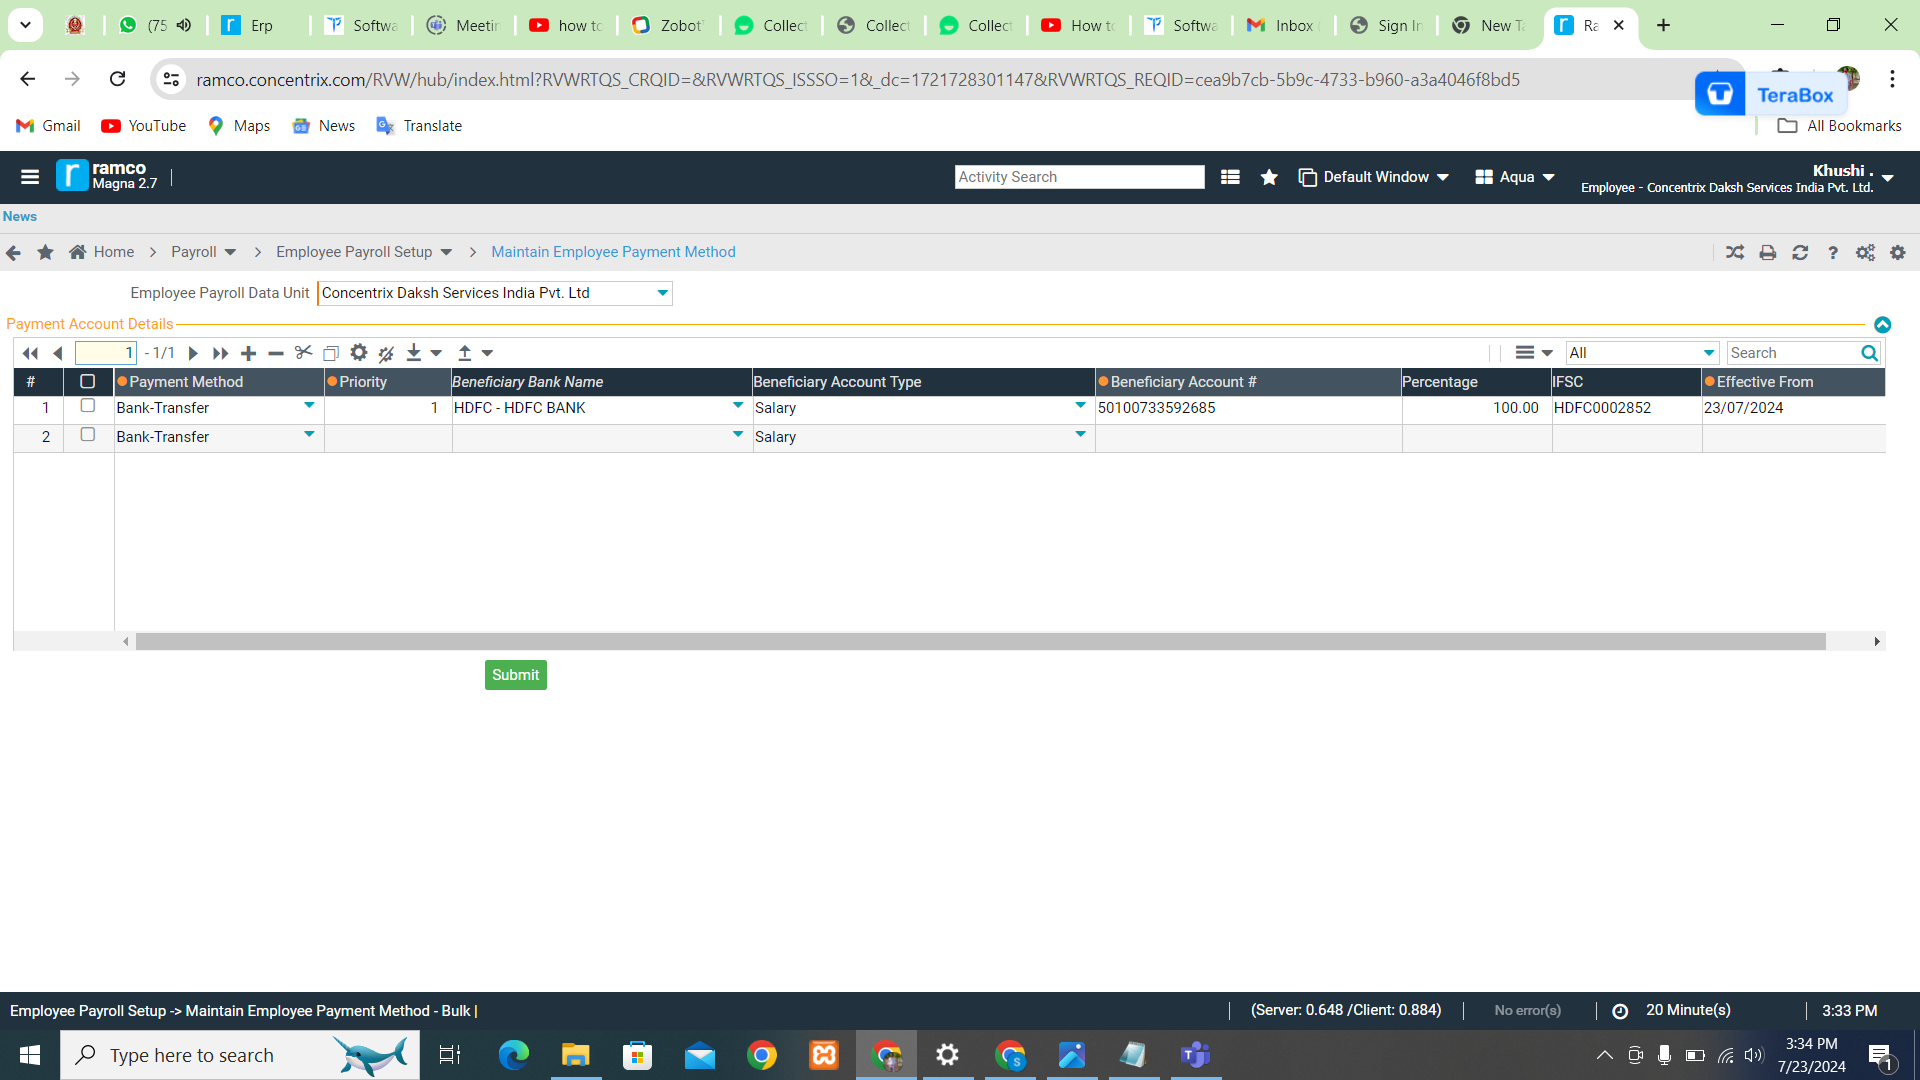Click the cut row scissors icon
This screenshot has width=1920, height=1080.
[303, 353]
